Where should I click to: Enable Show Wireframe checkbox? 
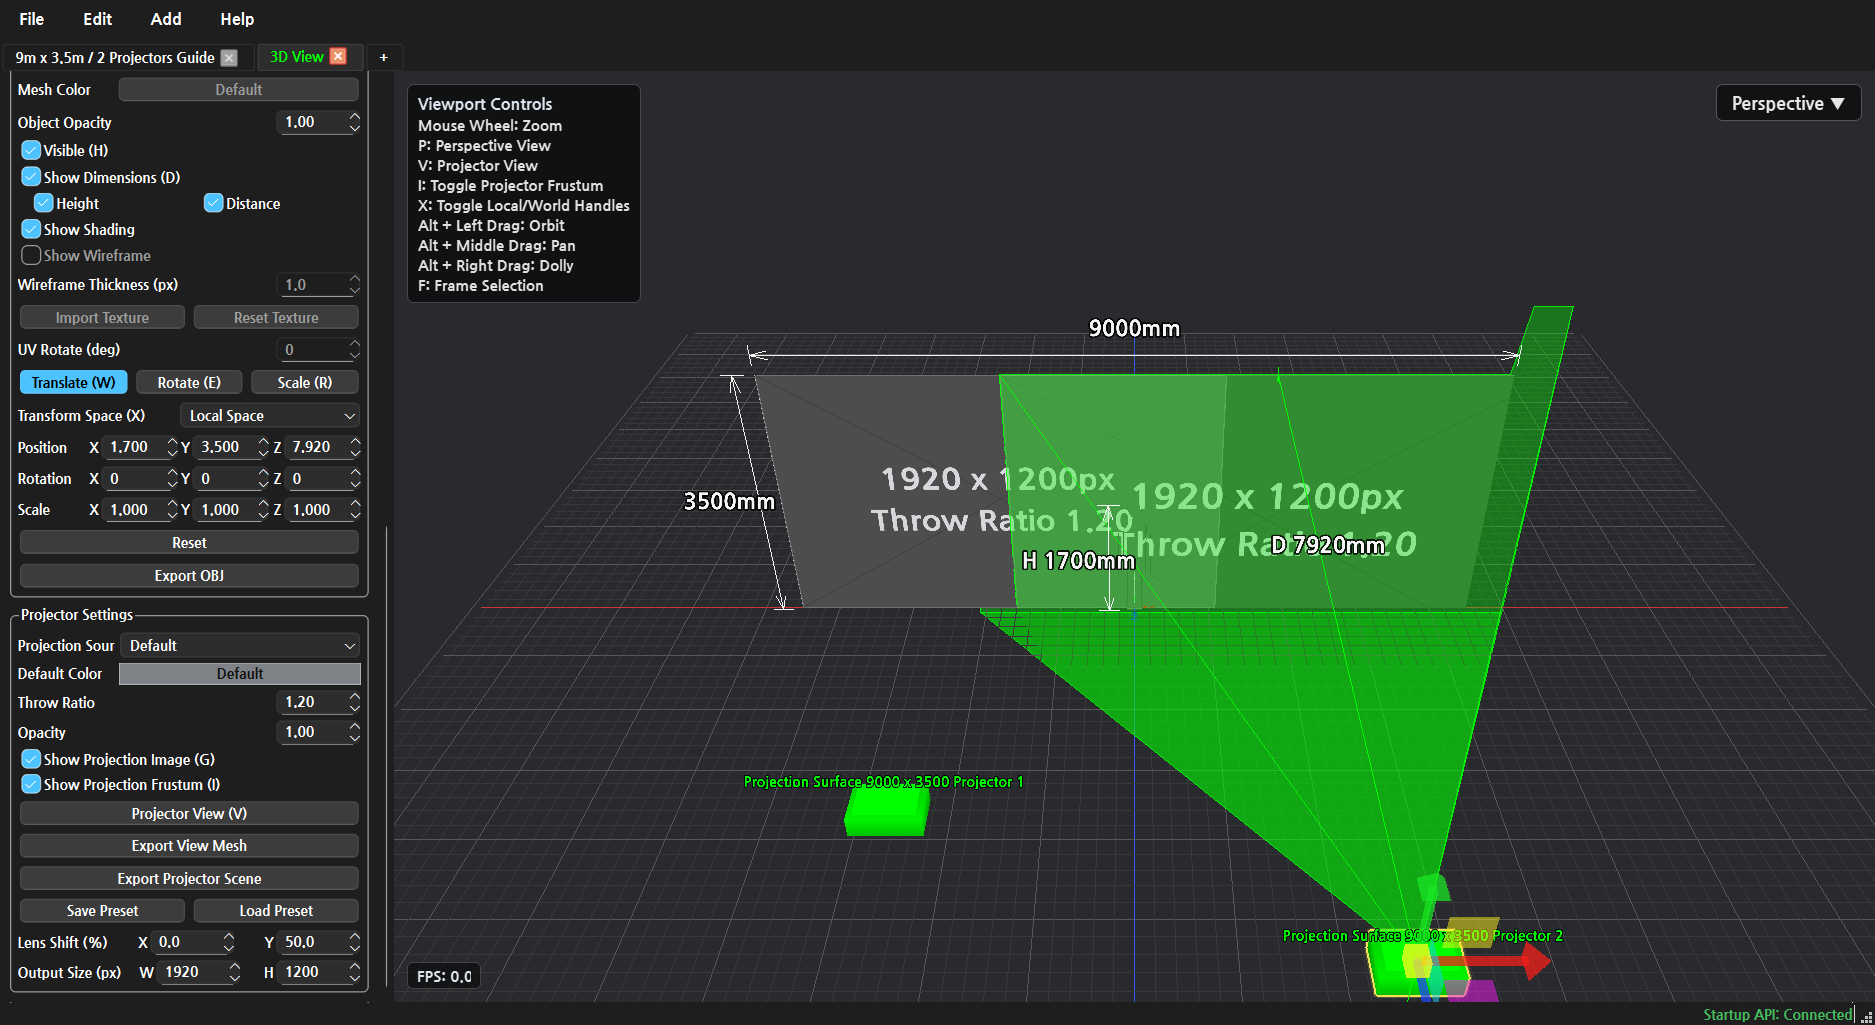31,255
